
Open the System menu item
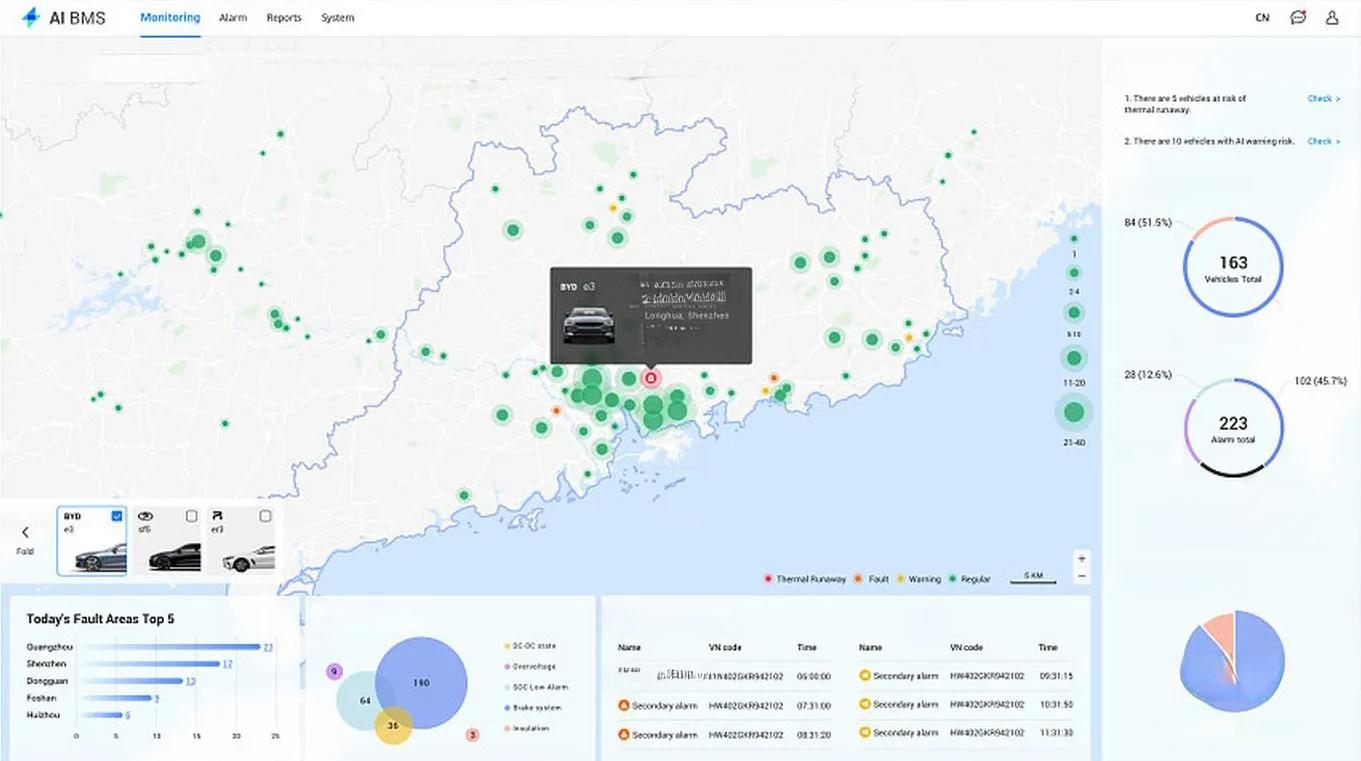[x=337, y=18]
